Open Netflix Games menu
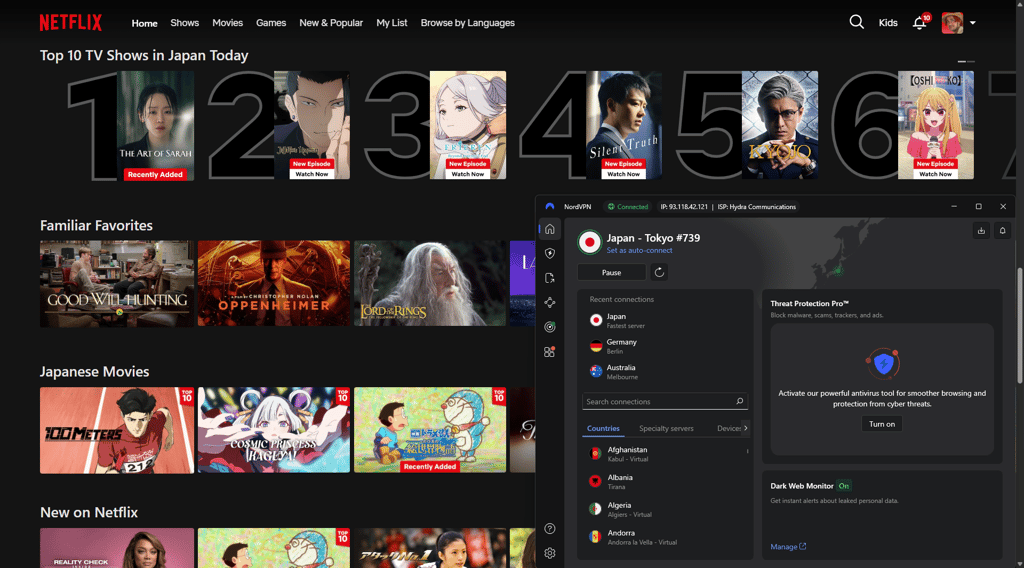This screenshot has height=568, width=1024. (271, 23)
